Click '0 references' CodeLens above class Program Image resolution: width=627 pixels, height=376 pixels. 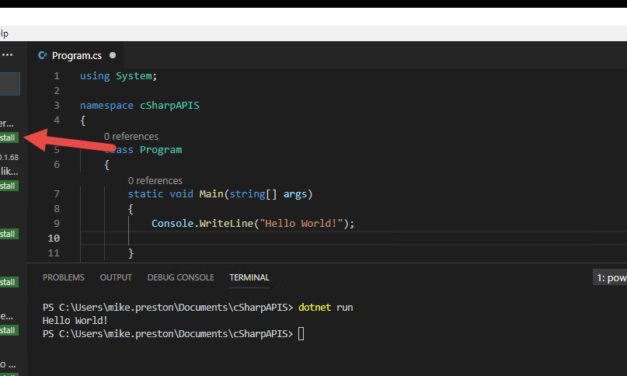pyautogui.click(x=131, y=136)
